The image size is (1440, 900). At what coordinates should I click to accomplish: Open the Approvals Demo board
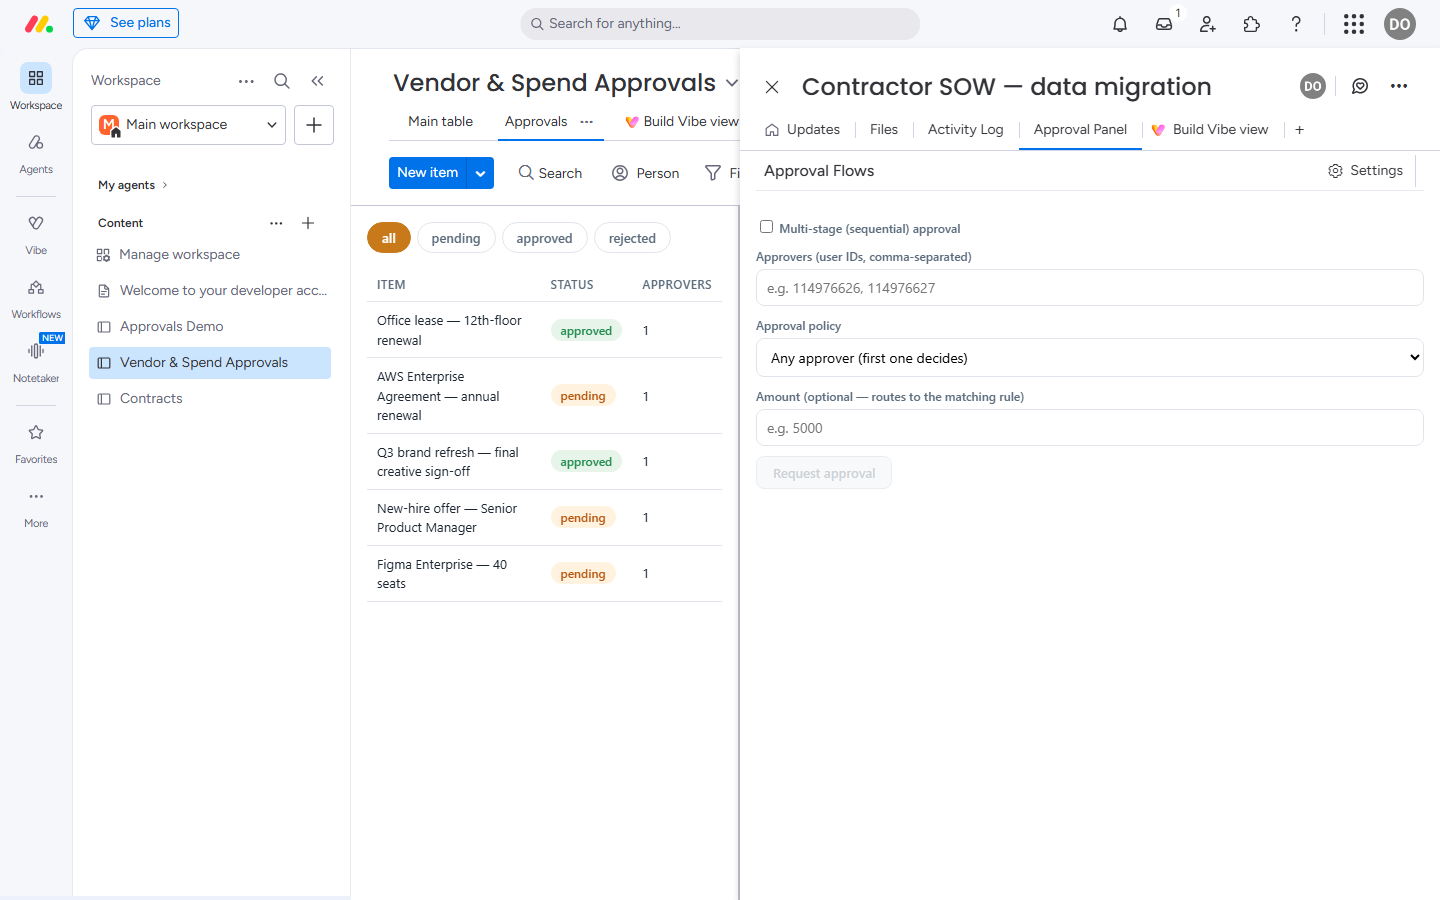(210, 326)
